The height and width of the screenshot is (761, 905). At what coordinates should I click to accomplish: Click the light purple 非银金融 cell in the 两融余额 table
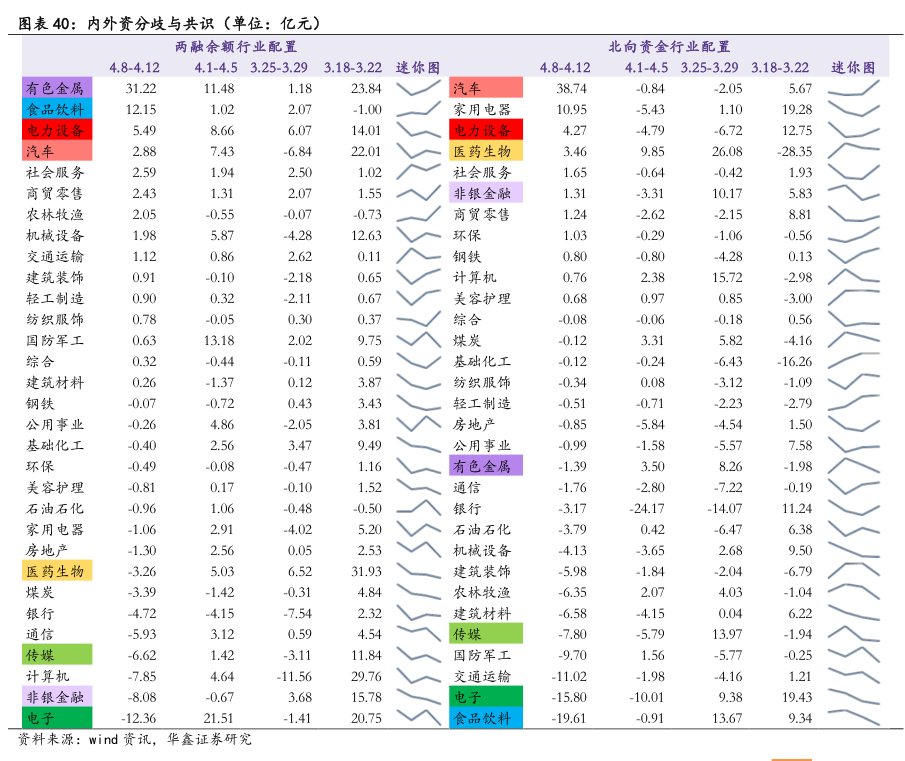point(56,697)
